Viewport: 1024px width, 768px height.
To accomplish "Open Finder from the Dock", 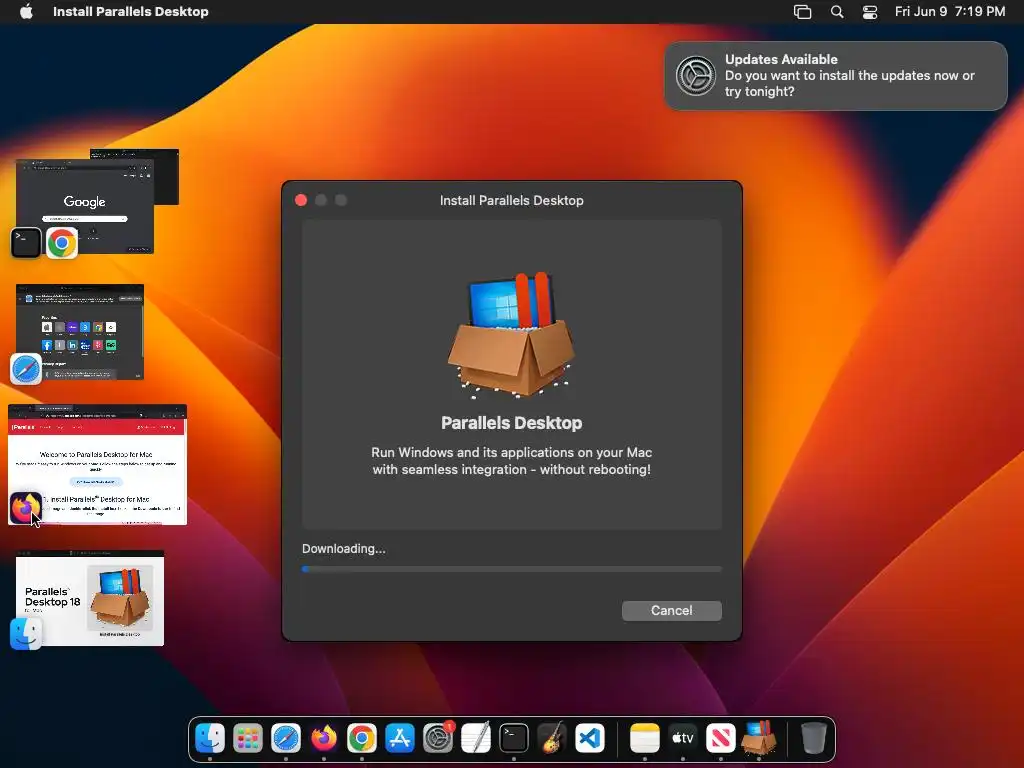I will pos(210,739).
